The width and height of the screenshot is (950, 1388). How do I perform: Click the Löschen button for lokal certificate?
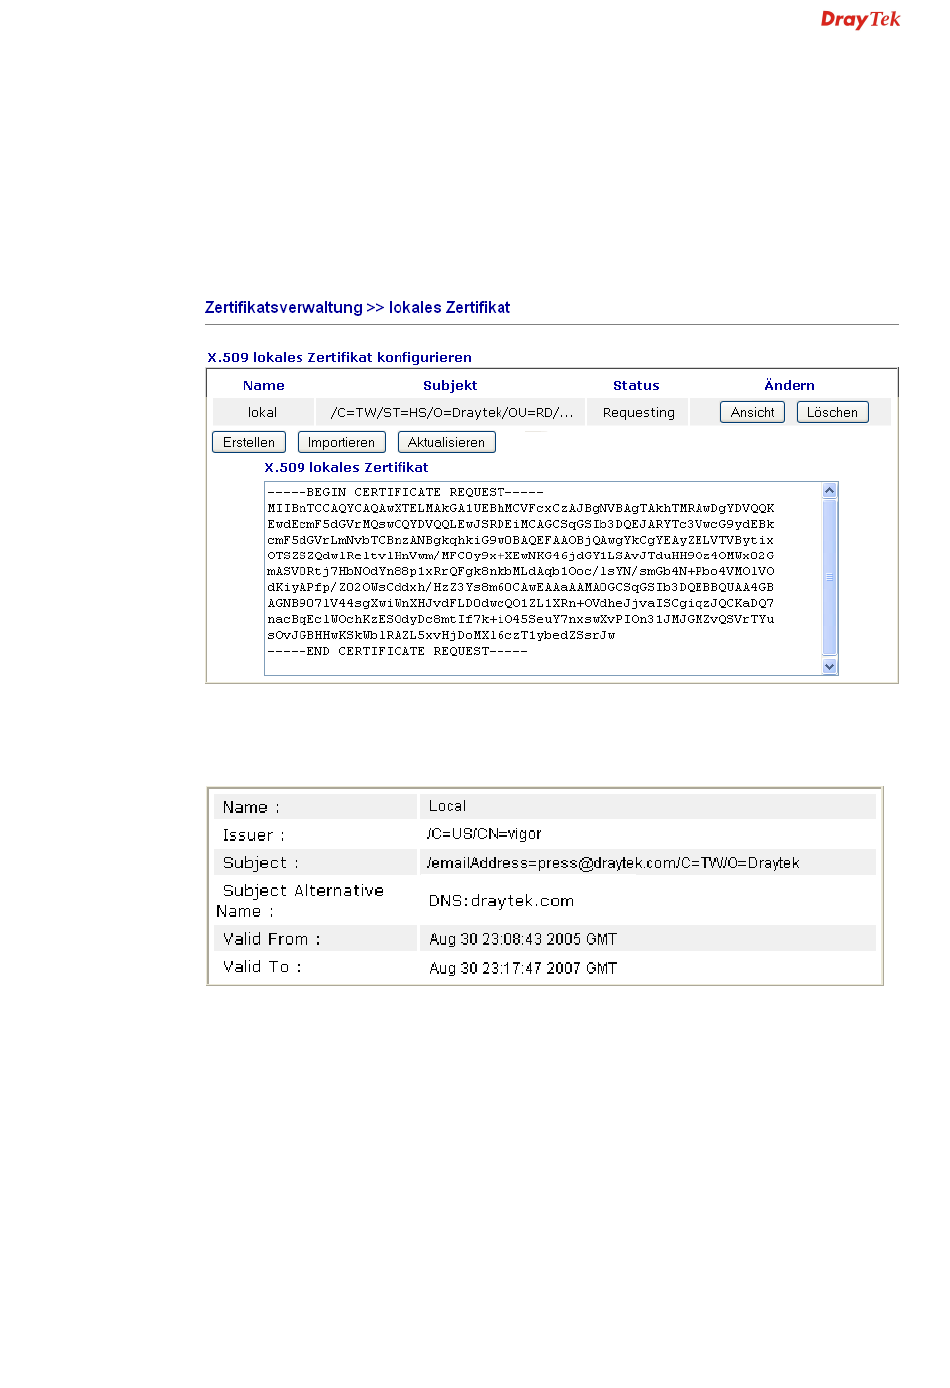pyautogui.click(x=832, y=412)
